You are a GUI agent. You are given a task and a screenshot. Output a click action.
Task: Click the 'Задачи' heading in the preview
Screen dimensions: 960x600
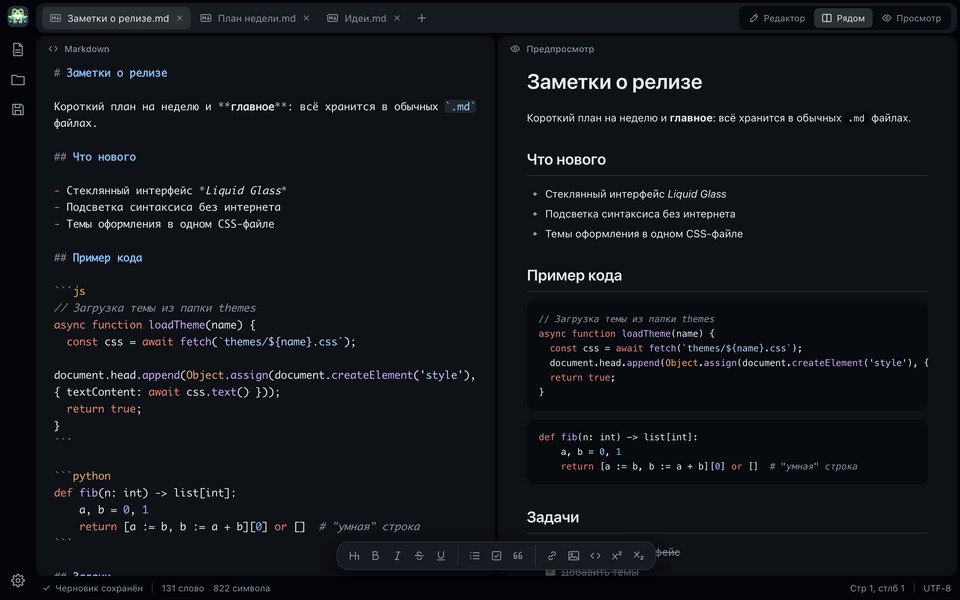[x=553, y=517]
